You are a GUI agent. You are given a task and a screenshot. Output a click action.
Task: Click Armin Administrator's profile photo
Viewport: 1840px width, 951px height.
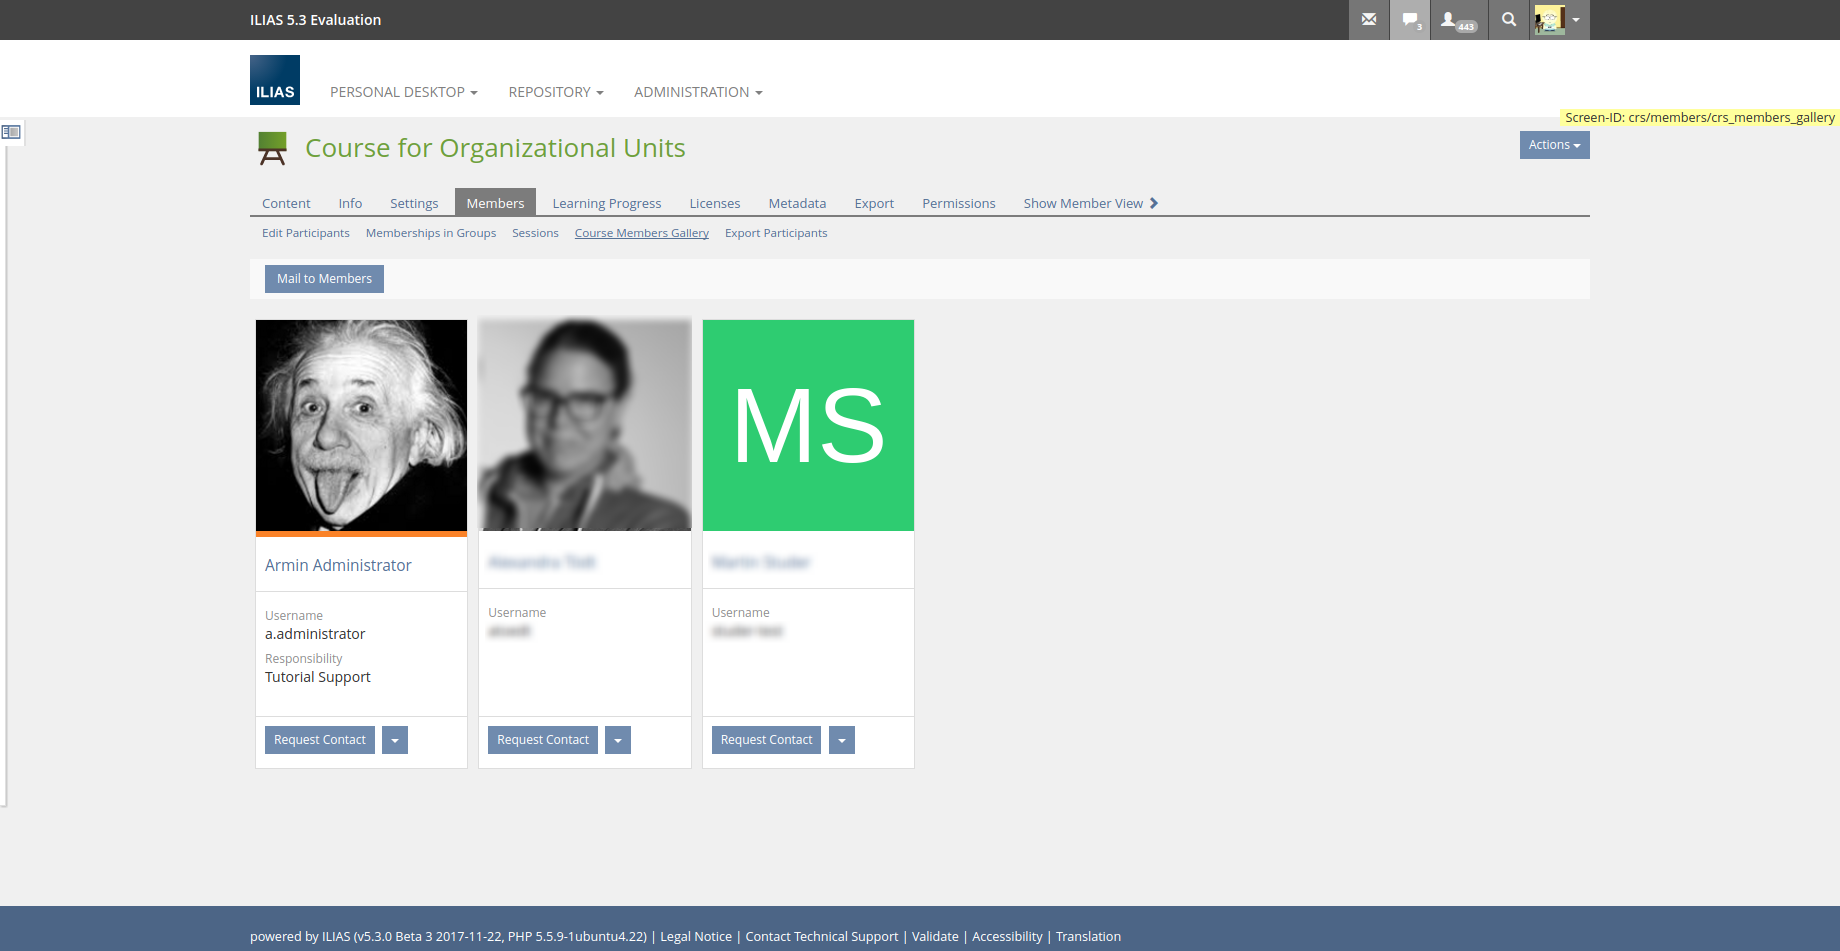(361, 425)
